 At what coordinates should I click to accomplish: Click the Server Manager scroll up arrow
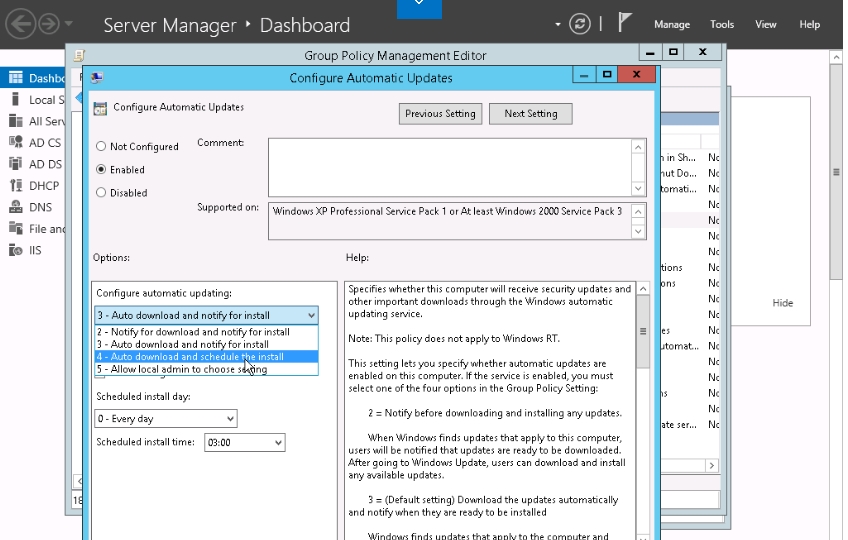tap(836, 57)
